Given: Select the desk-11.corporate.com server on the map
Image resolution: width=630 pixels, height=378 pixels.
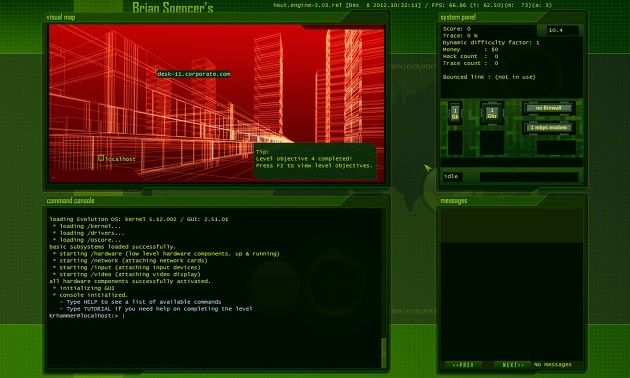Looking at the screenshot, I should 193,74.
